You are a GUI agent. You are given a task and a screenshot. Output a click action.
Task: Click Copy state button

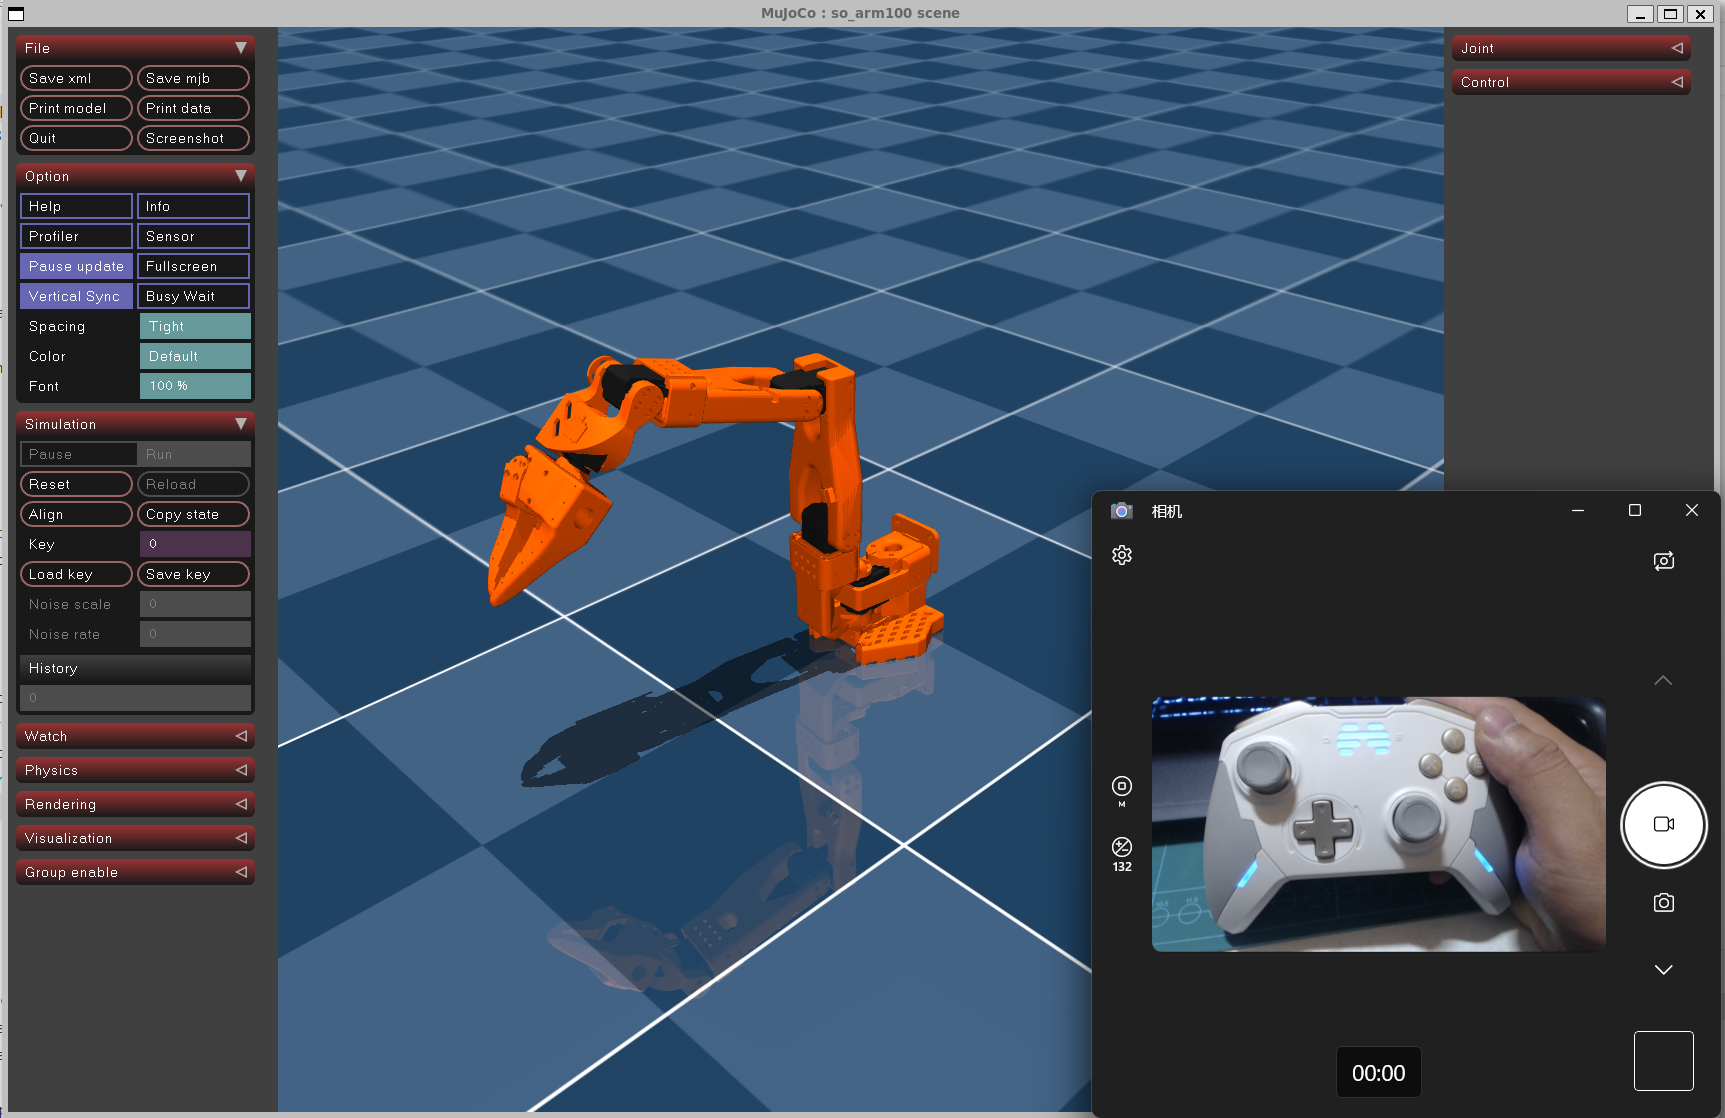click(x=193, y=514)
